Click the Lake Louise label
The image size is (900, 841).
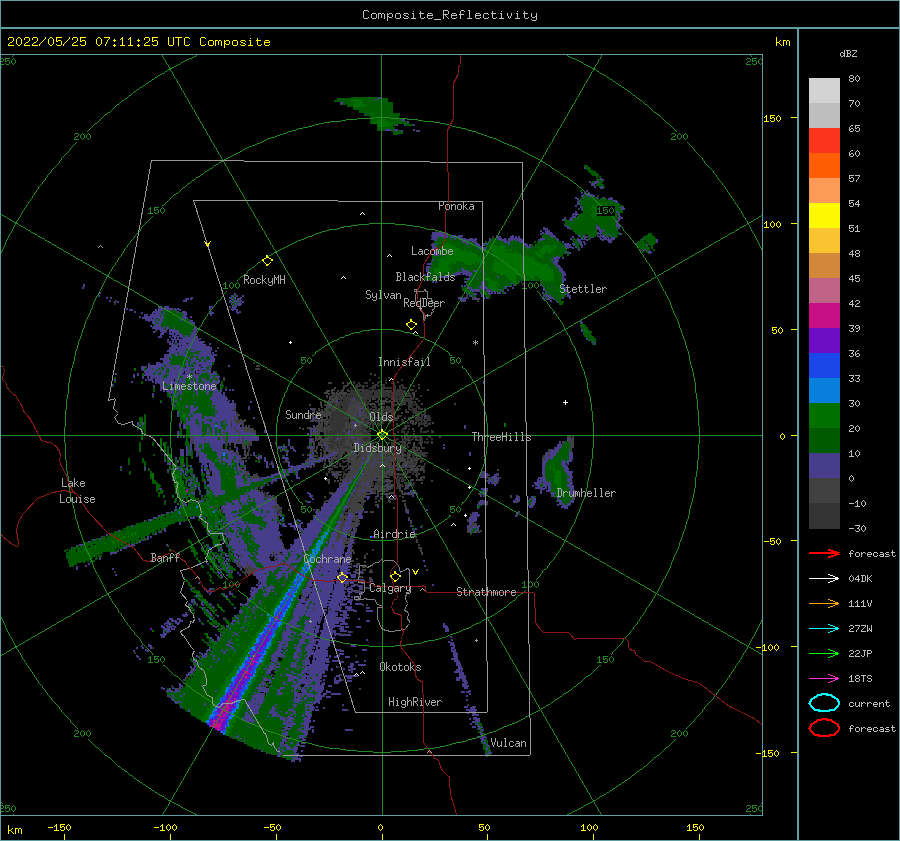tap(77, 491)
